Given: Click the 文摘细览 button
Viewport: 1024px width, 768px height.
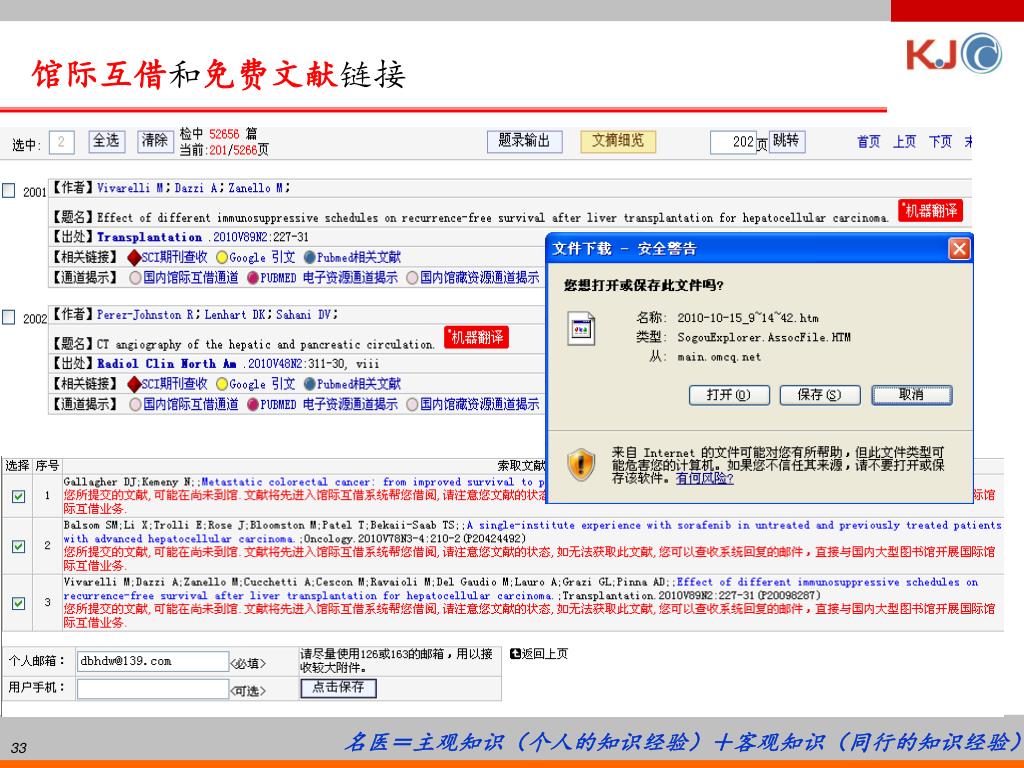Looking at the screenshot, I should point(618,141).
